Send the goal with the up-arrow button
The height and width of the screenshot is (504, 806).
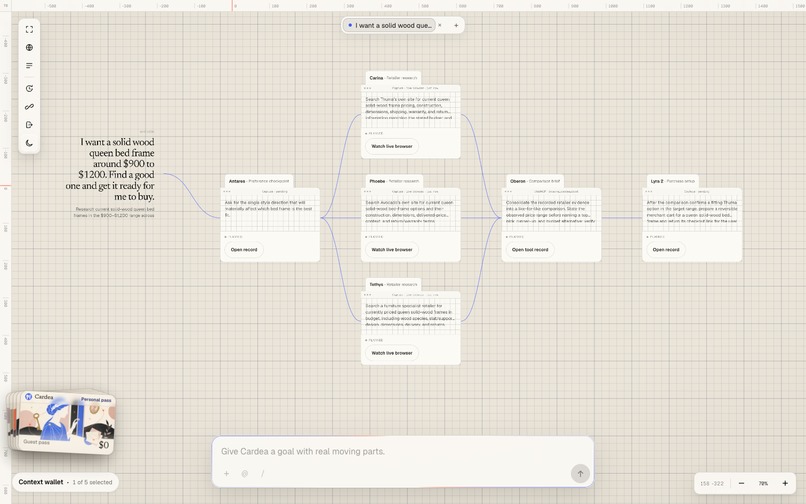[x=580, y=474]
